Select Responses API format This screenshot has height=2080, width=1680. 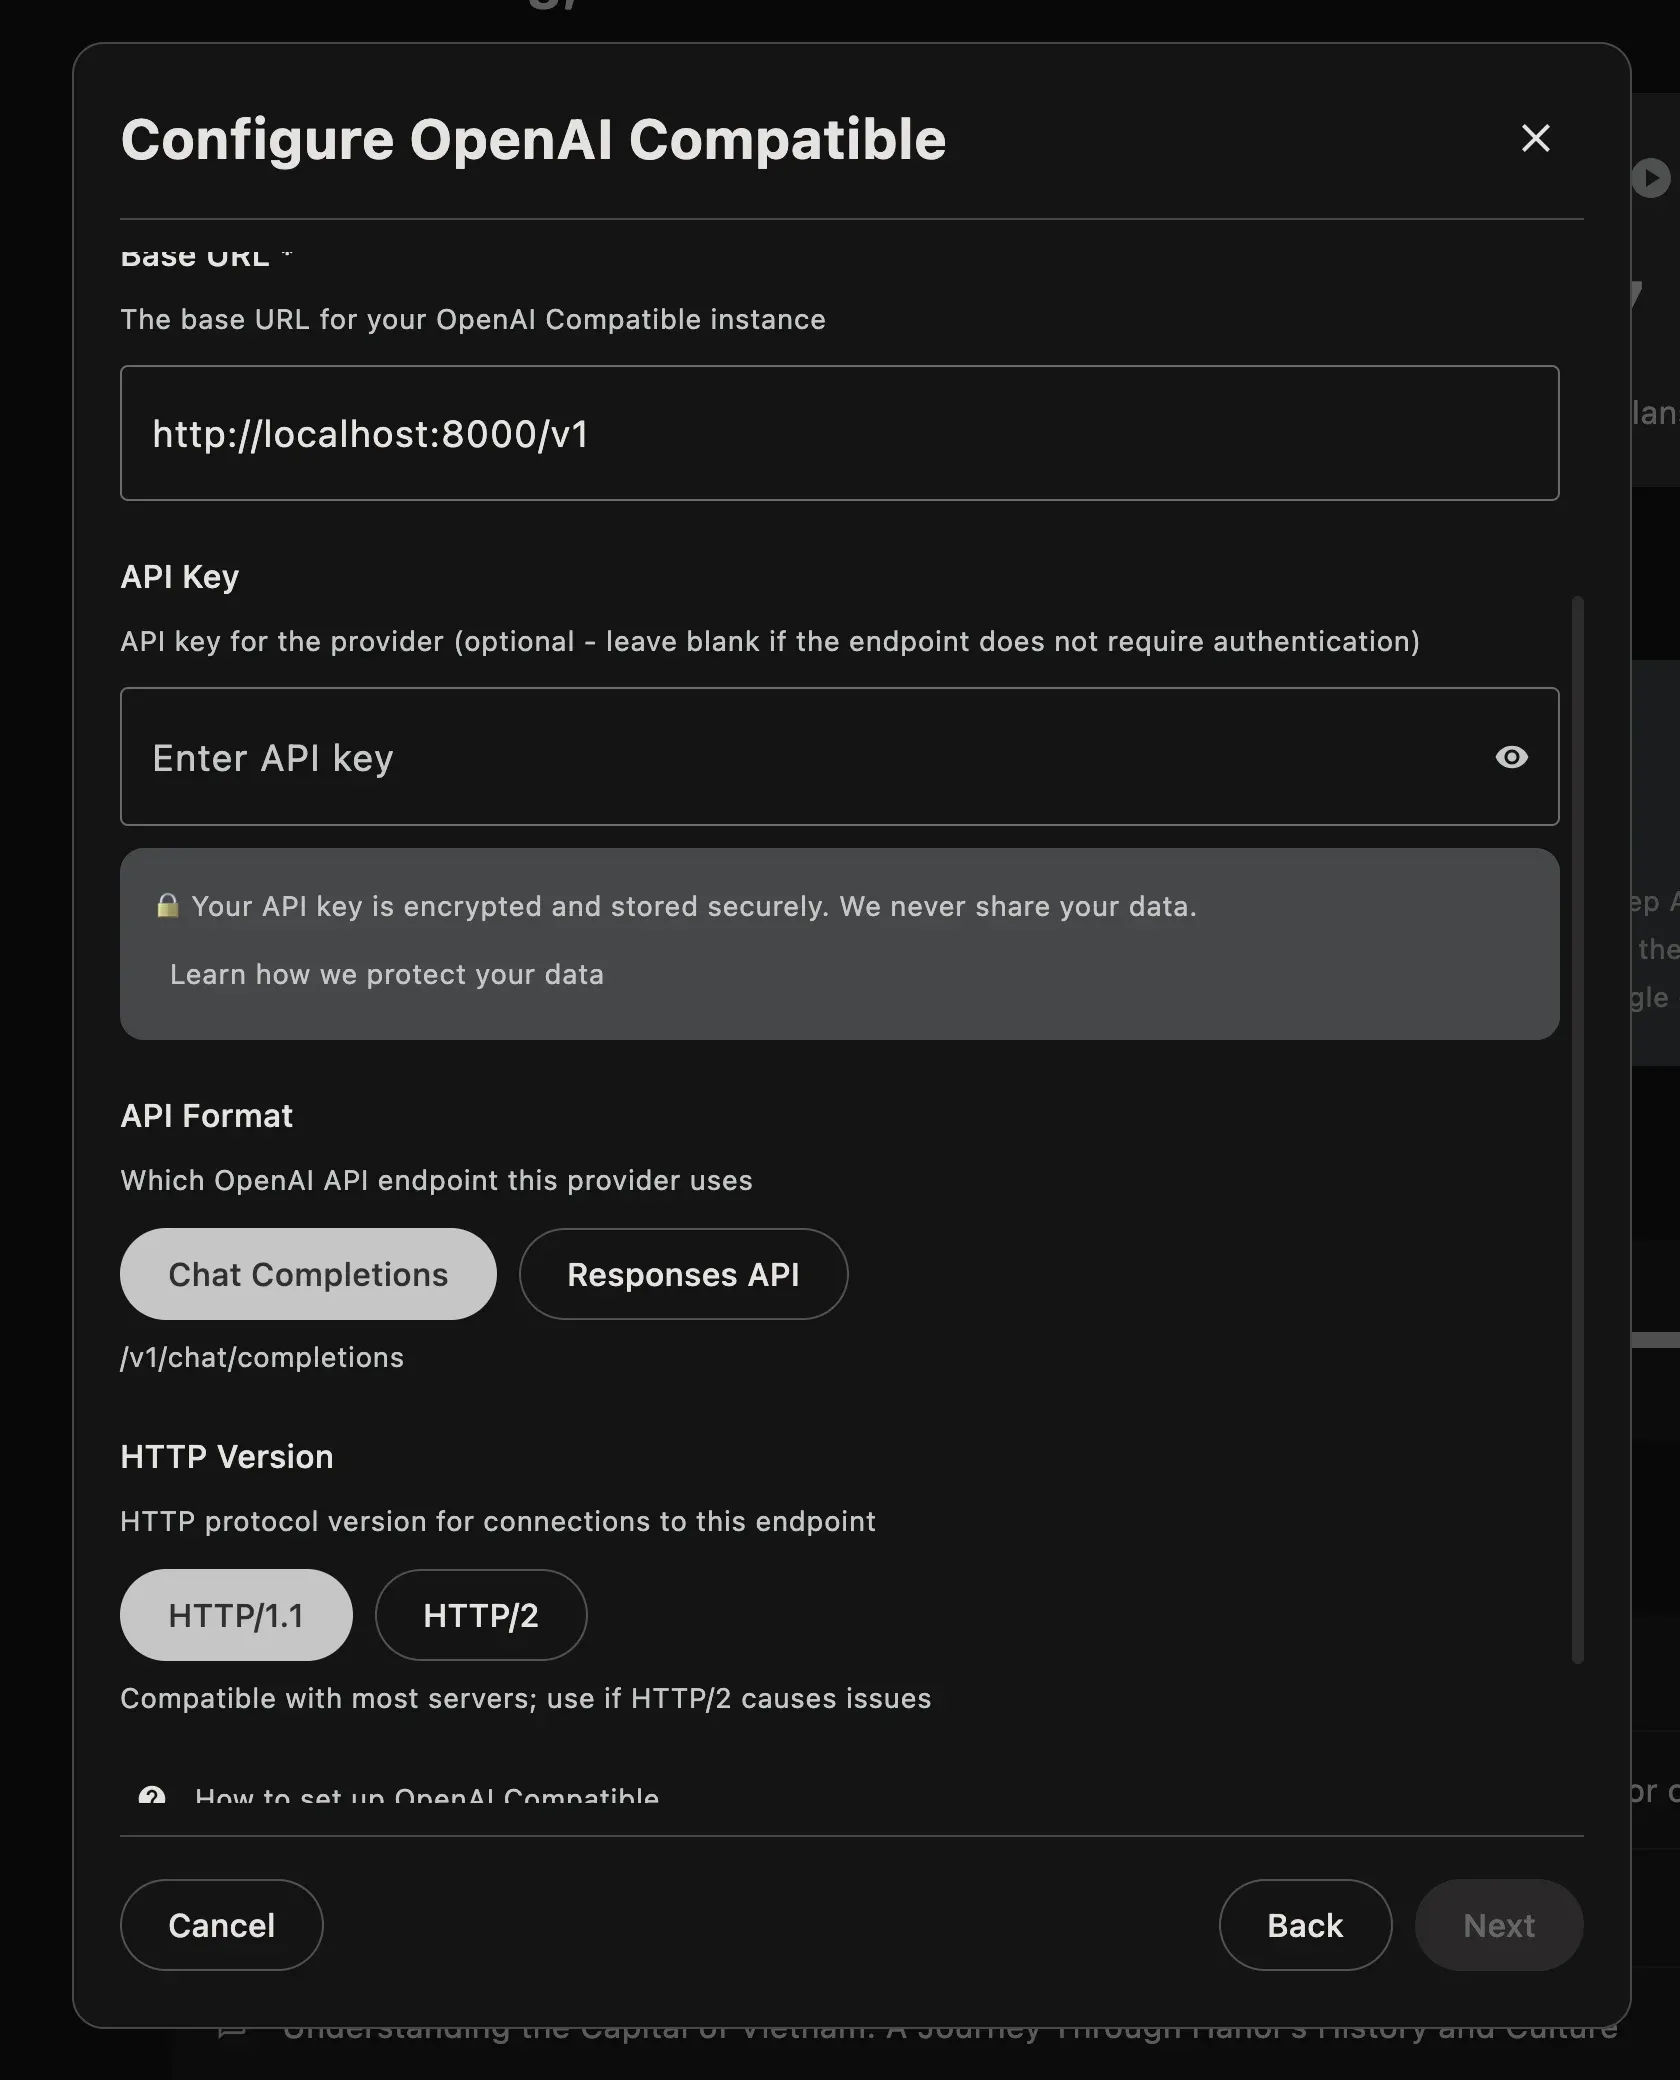[683, 1274]
